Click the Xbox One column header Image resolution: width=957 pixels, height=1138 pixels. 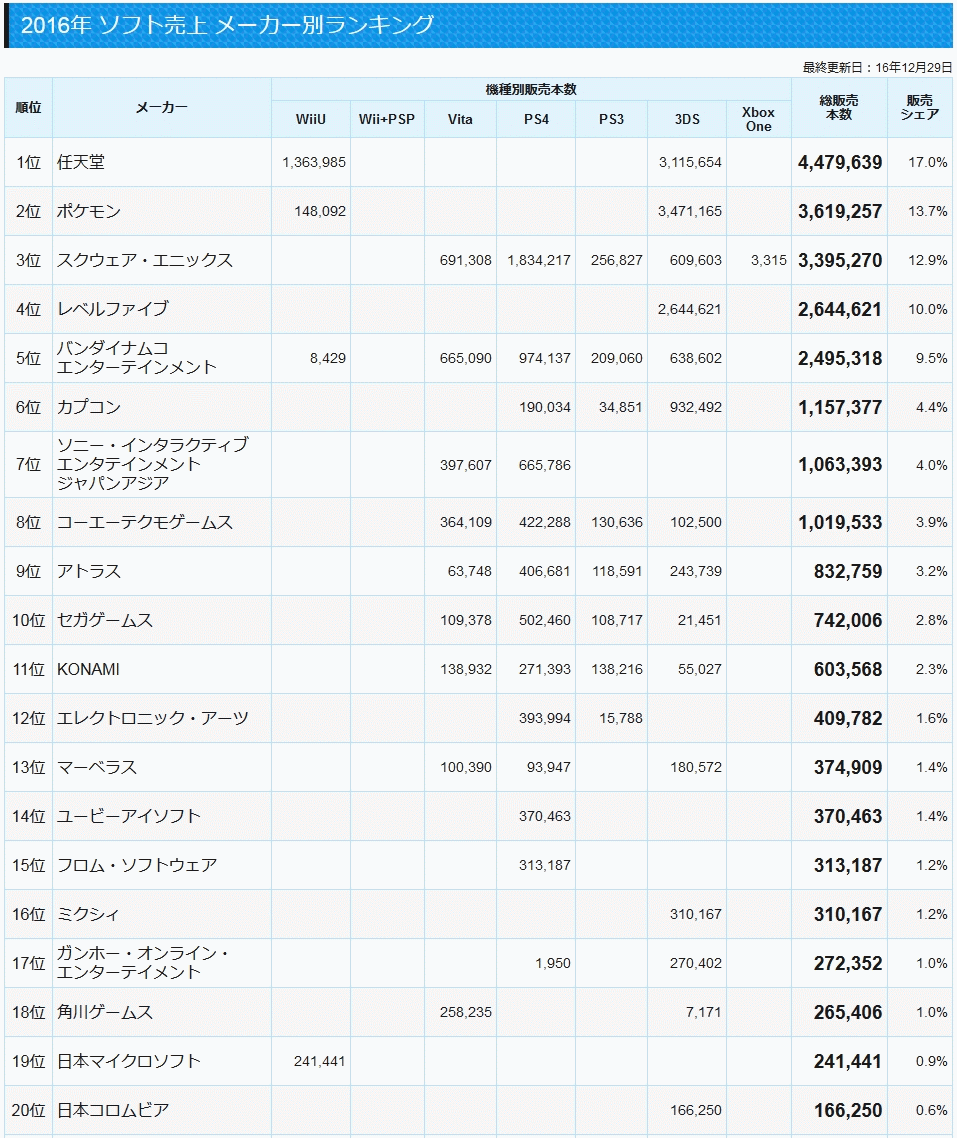[x=758, y=119]
